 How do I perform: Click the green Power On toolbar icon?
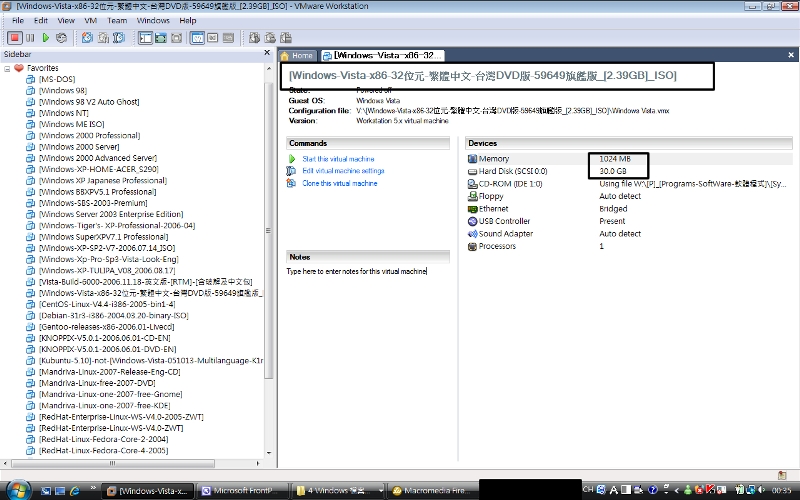pos(46,38)
